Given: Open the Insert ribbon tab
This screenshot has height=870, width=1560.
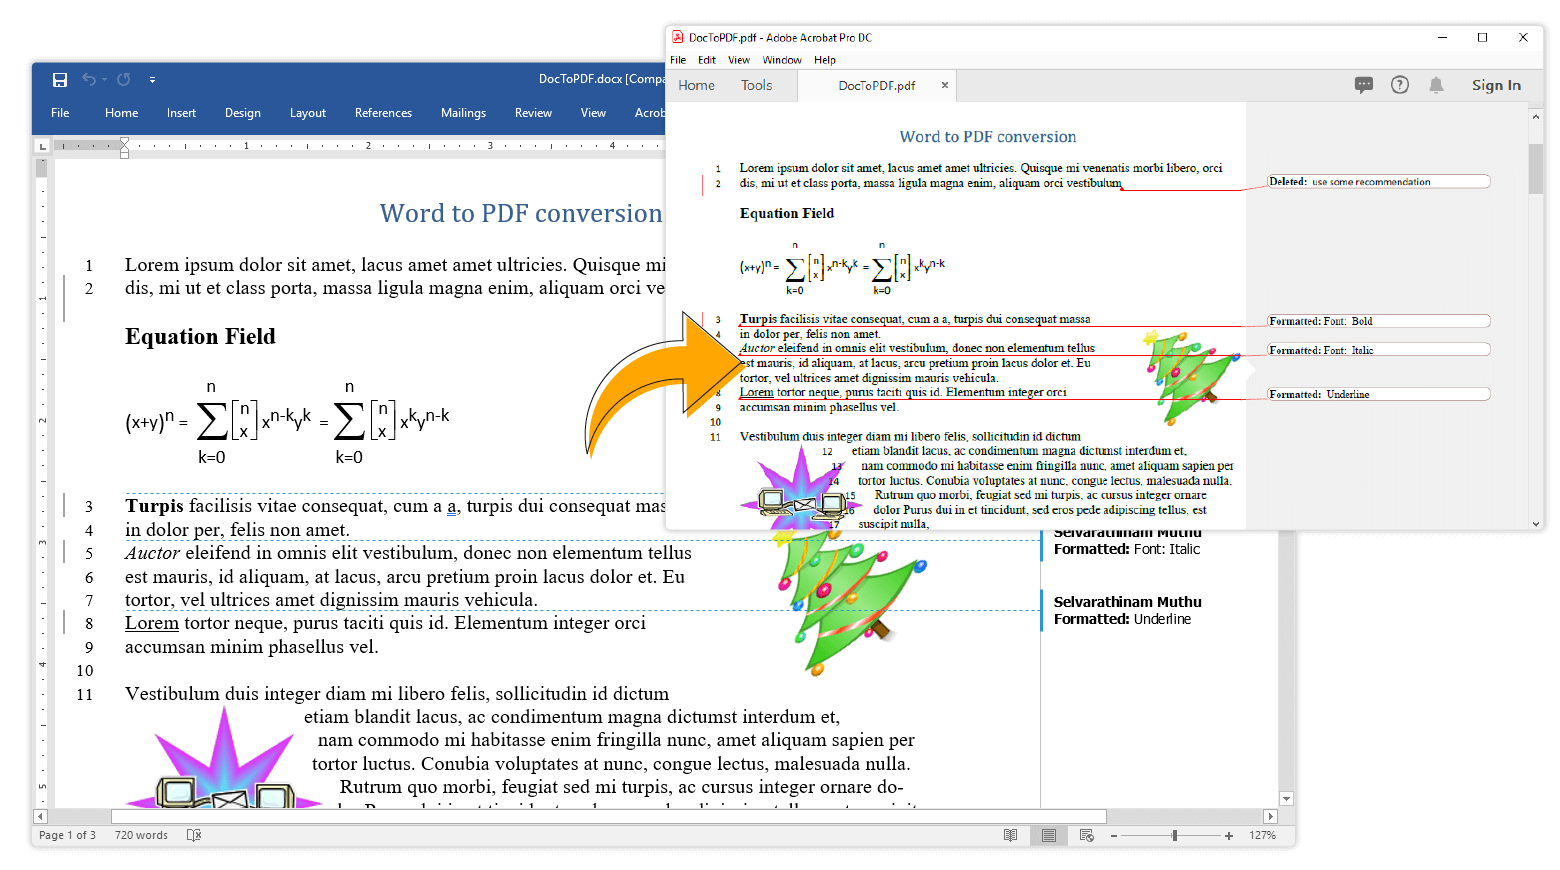Looking at the screenshot, I should [181, 113].
